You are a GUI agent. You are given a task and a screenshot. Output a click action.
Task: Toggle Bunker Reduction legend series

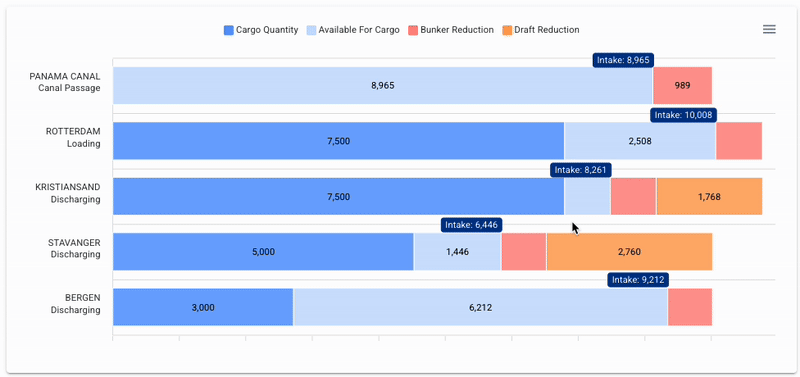[x=451, y=30]
